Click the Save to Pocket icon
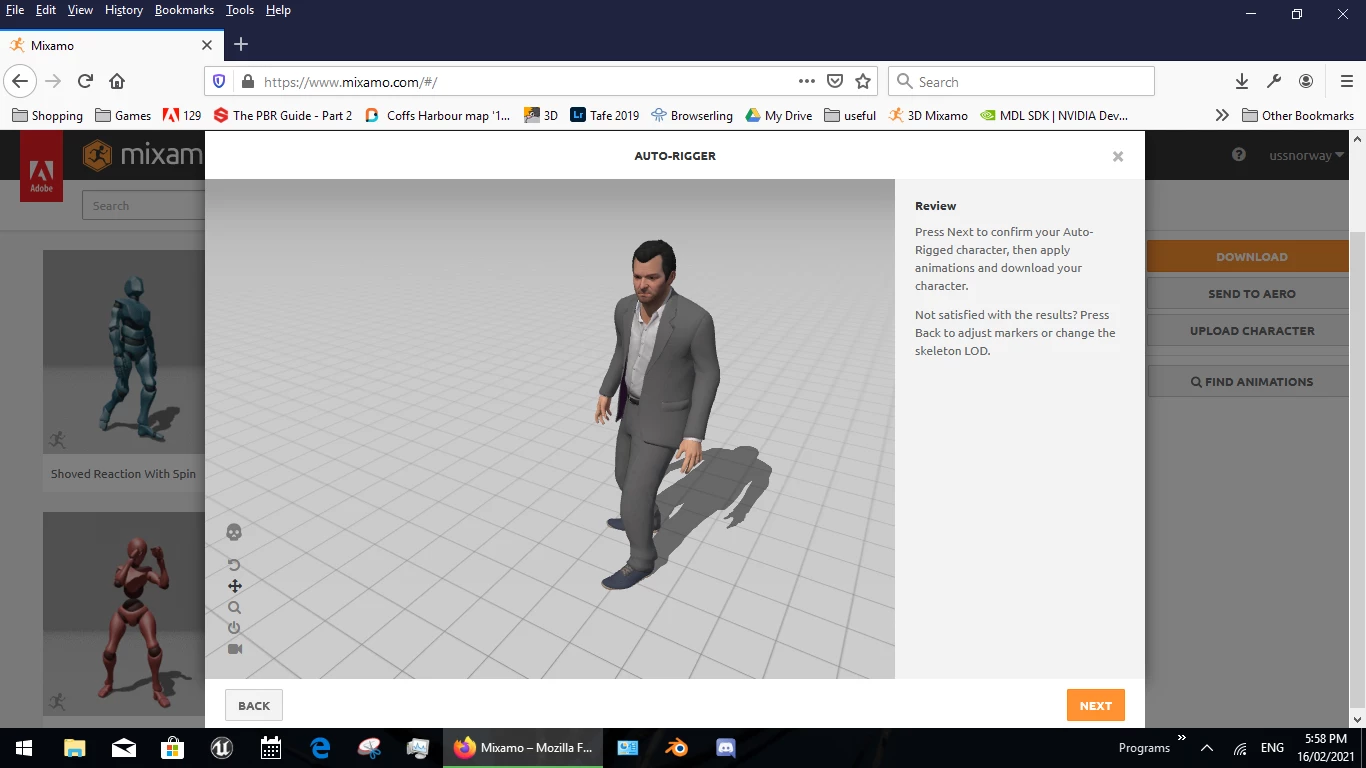This screenshot has height=768, width=1366. coord(835,82)
